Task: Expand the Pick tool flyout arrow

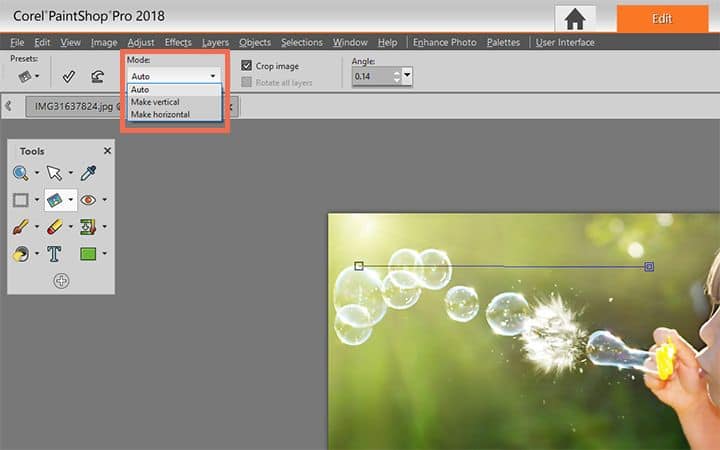Action: coord(71,173)
